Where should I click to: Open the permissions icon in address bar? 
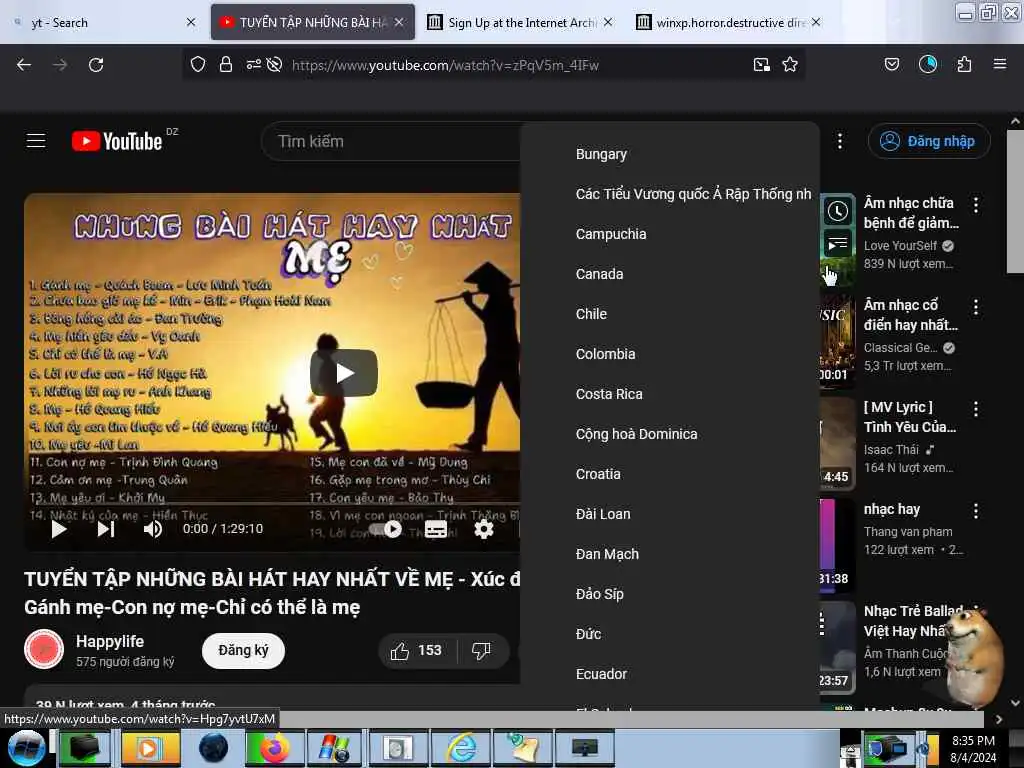(253, 64)
